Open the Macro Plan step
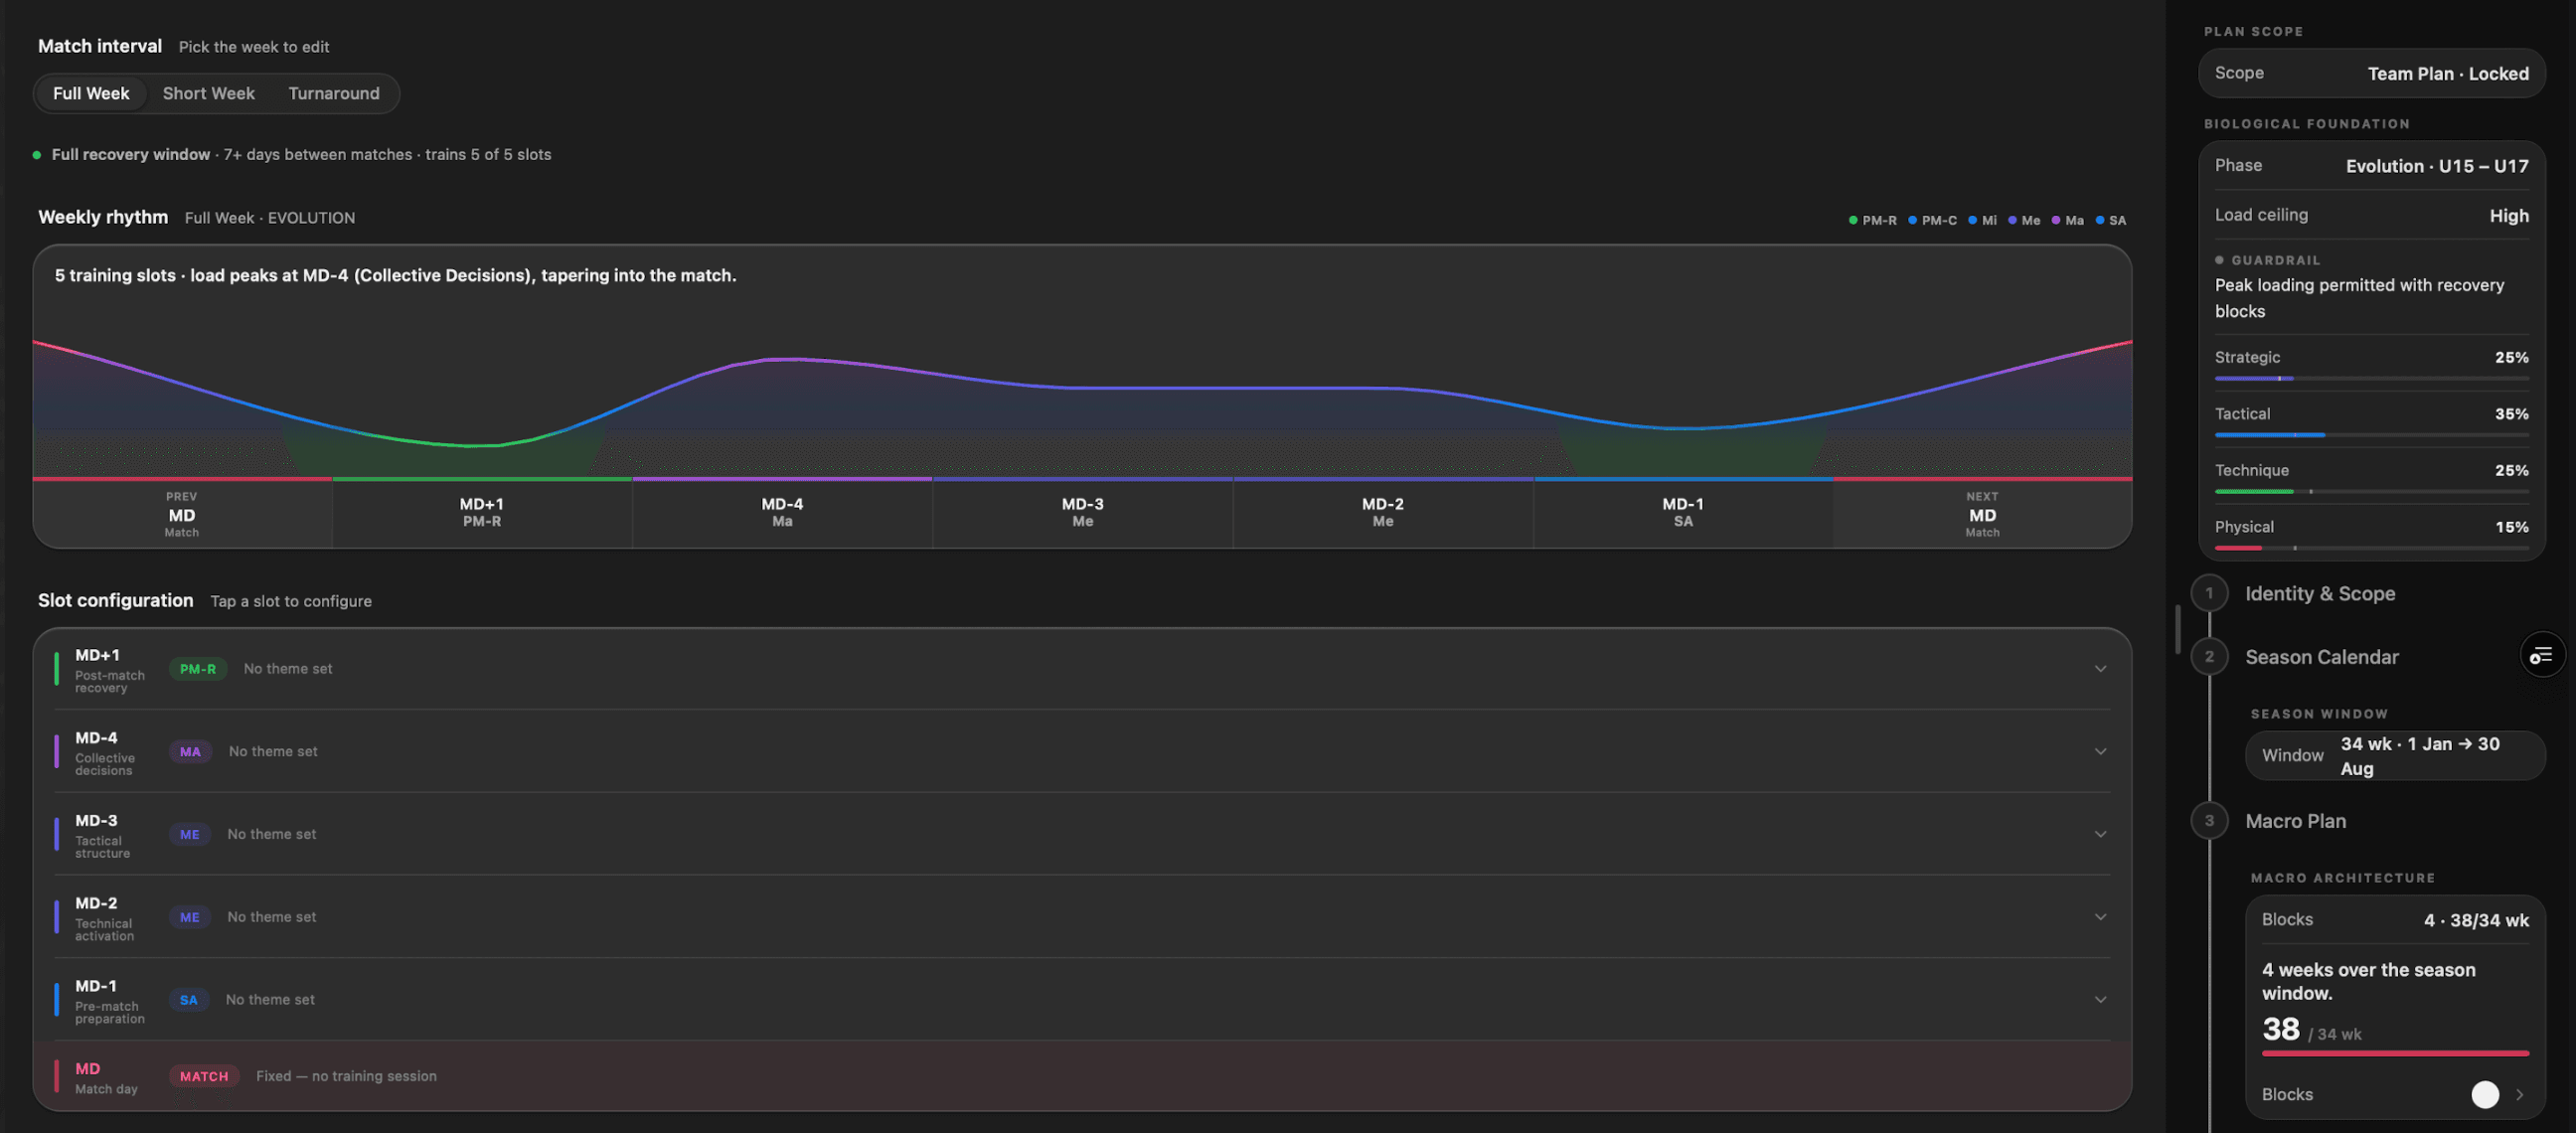Screen dimensions: 2576x1133 pyautogui.click(x=2295, y=821)
